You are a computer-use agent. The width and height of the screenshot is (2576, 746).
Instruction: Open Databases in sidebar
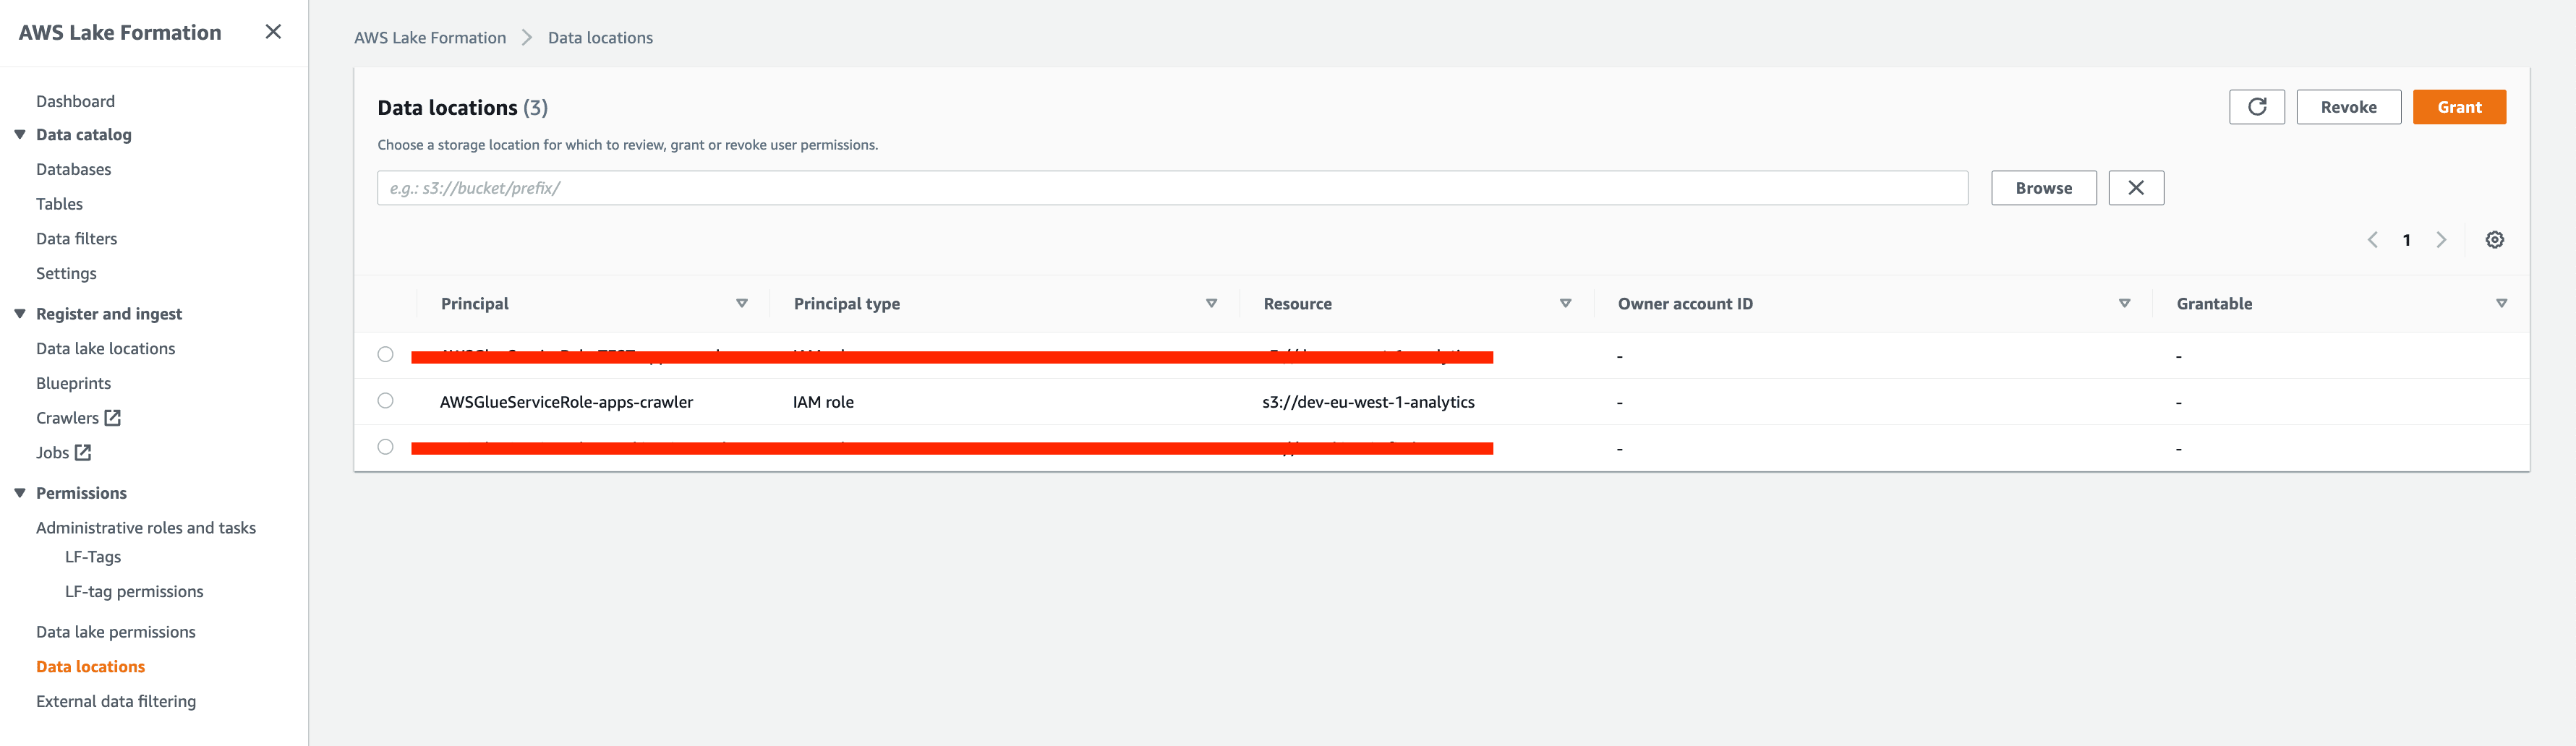click(73, 169)
